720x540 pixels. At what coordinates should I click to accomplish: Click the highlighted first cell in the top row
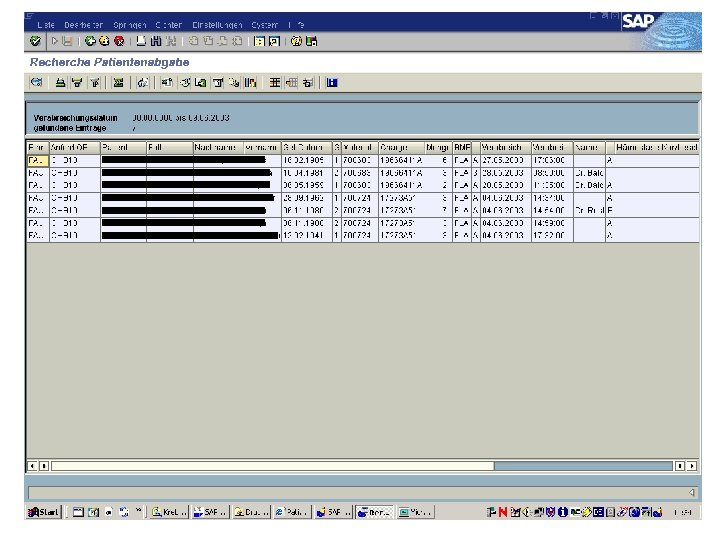click(38, 160)
